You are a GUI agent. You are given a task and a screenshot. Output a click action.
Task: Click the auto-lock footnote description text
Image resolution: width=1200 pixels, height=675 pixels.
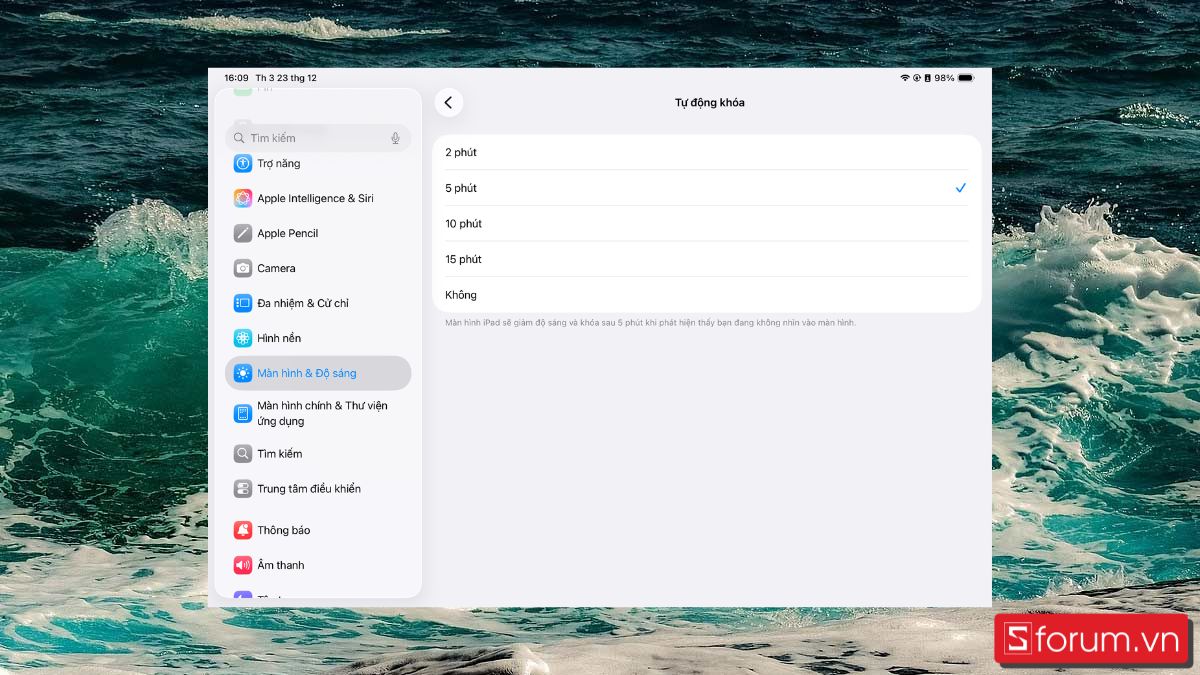click(651, 323)
